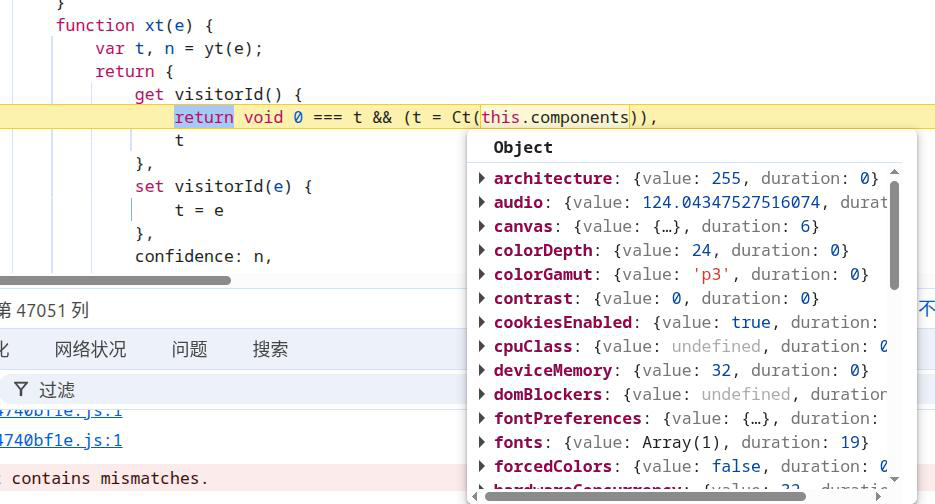Expand the deviceMemory property
The width and height of the screenshot is (935, 504).
(x=482, y=370)
